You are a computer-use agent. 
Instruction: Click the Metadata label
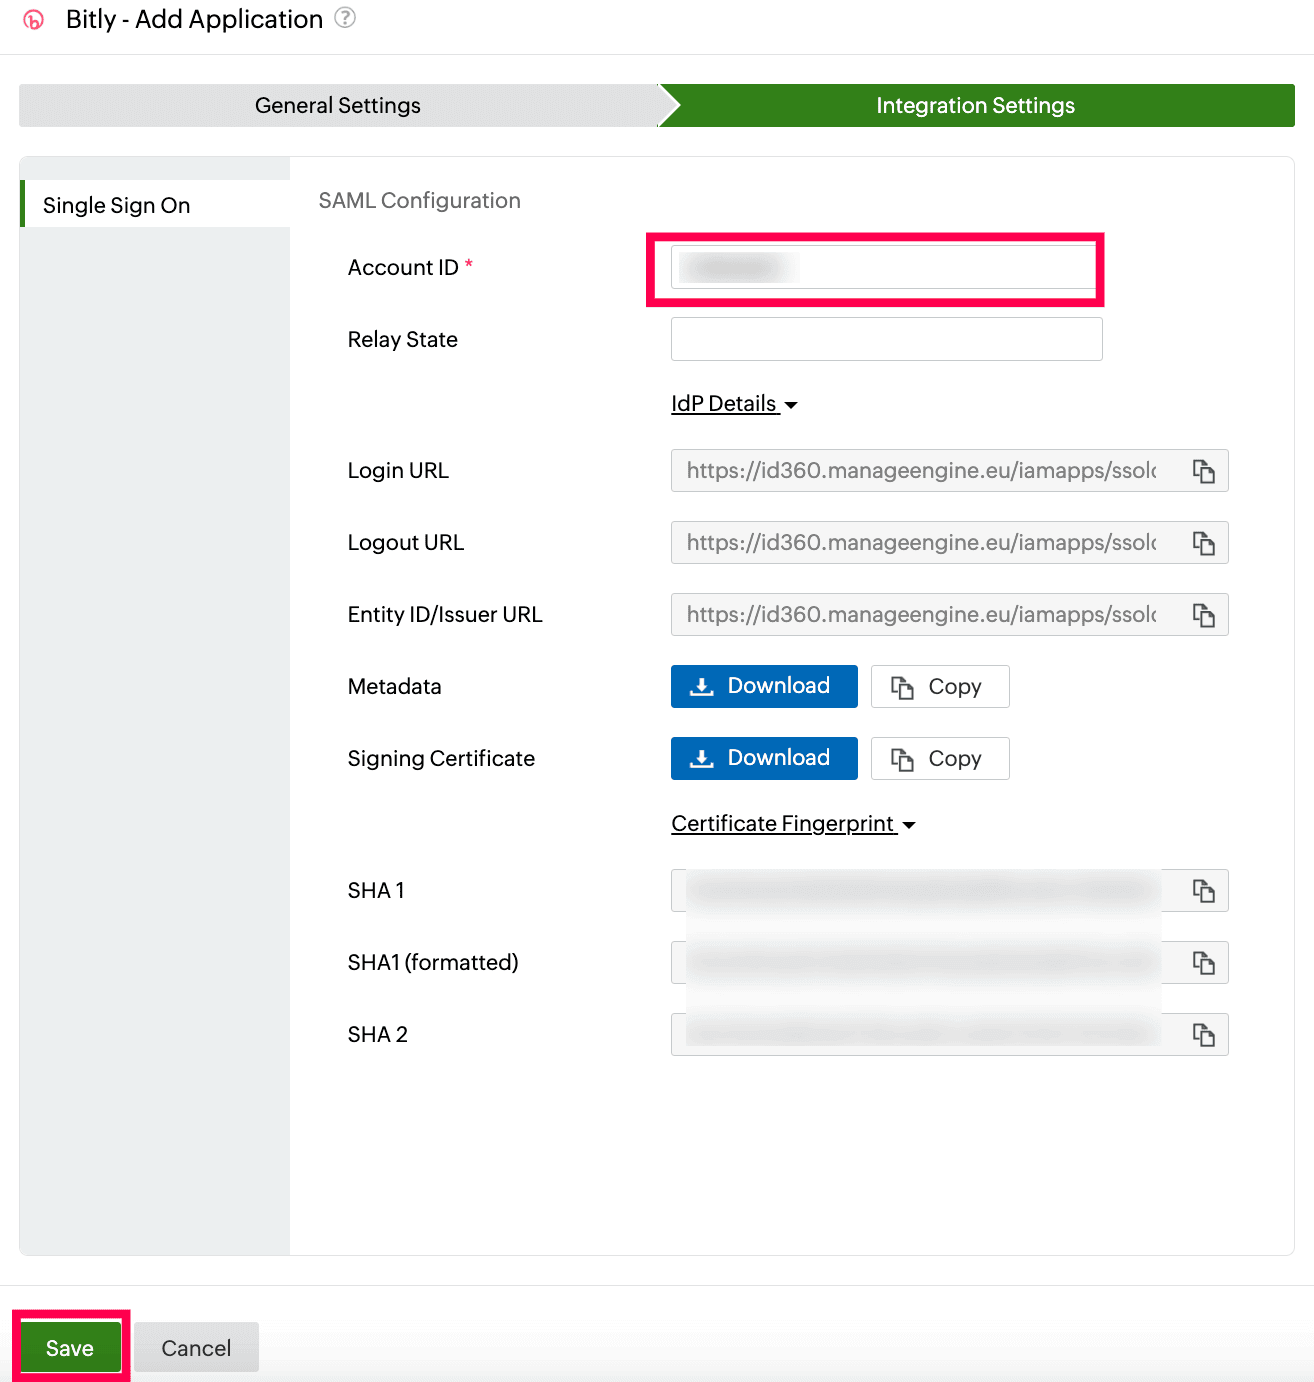(395, 687)
